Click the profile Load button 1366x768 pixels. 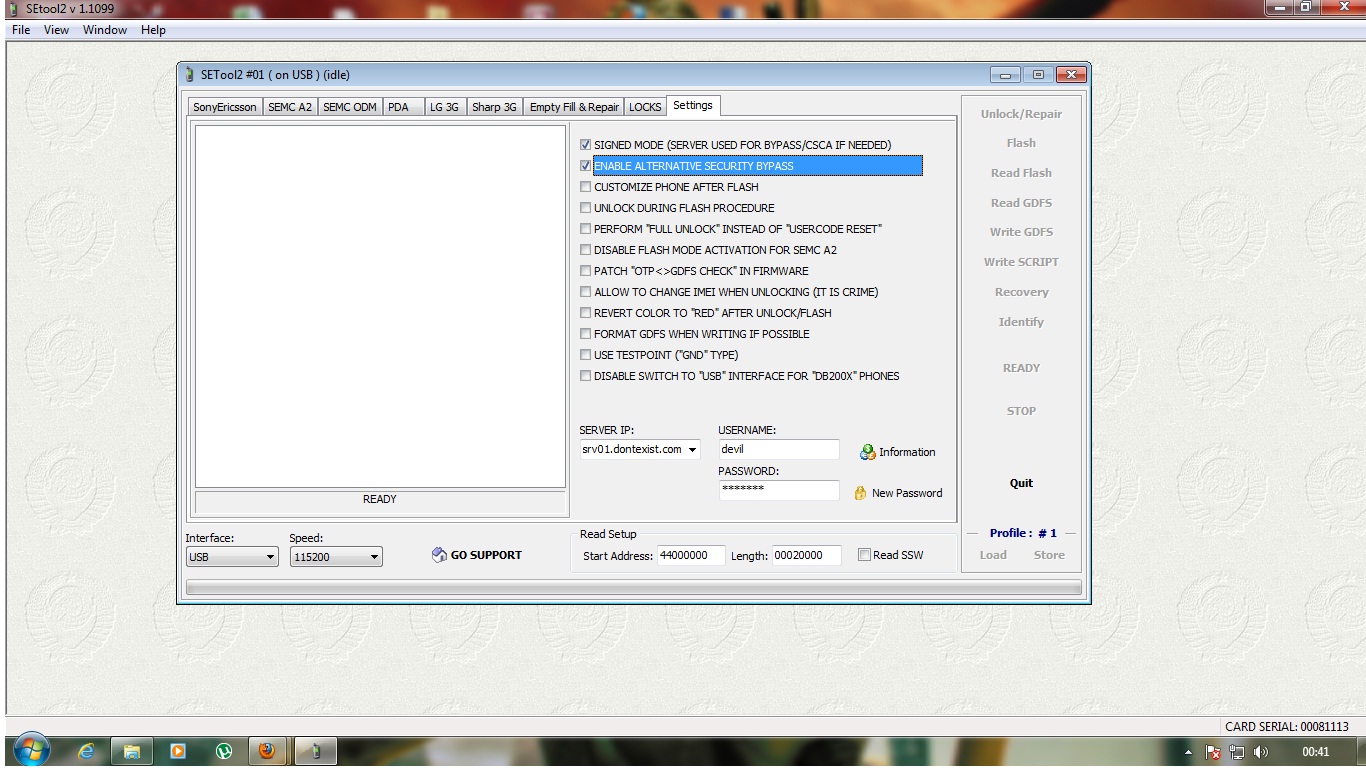coord(993,555)
